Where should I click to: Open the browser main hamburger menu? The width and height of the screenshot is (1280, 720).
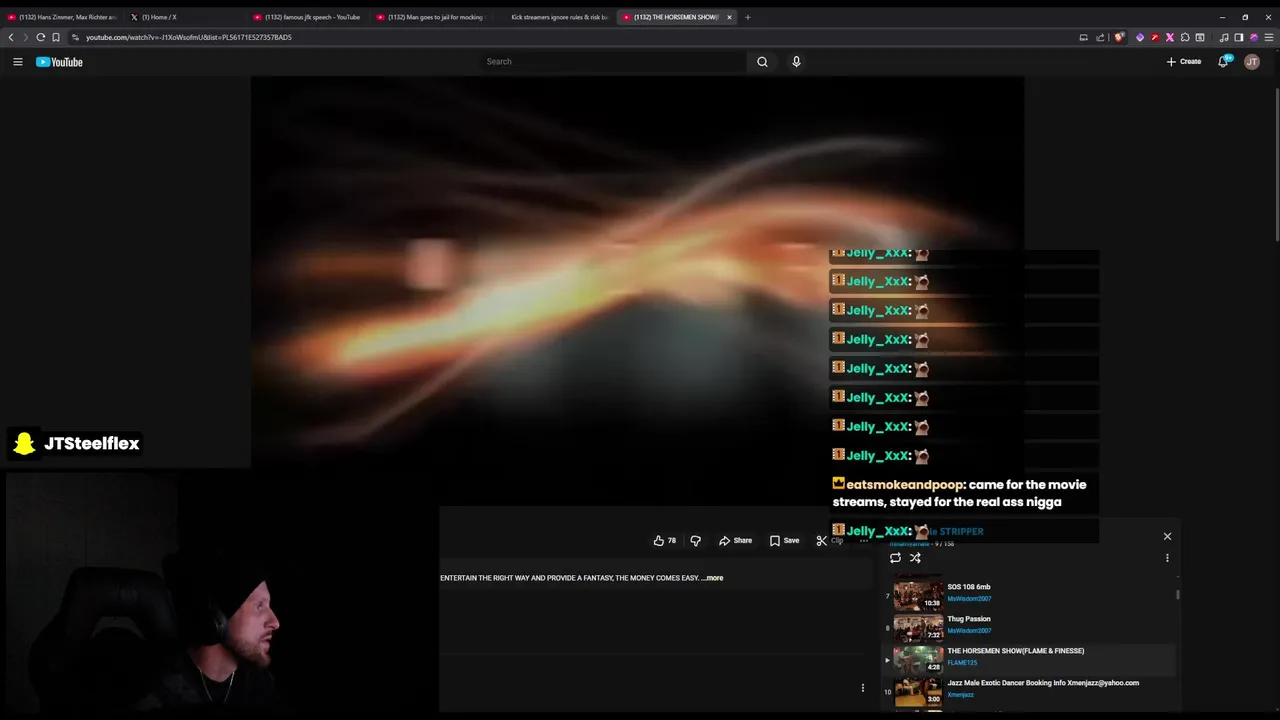click(1269, 37)
